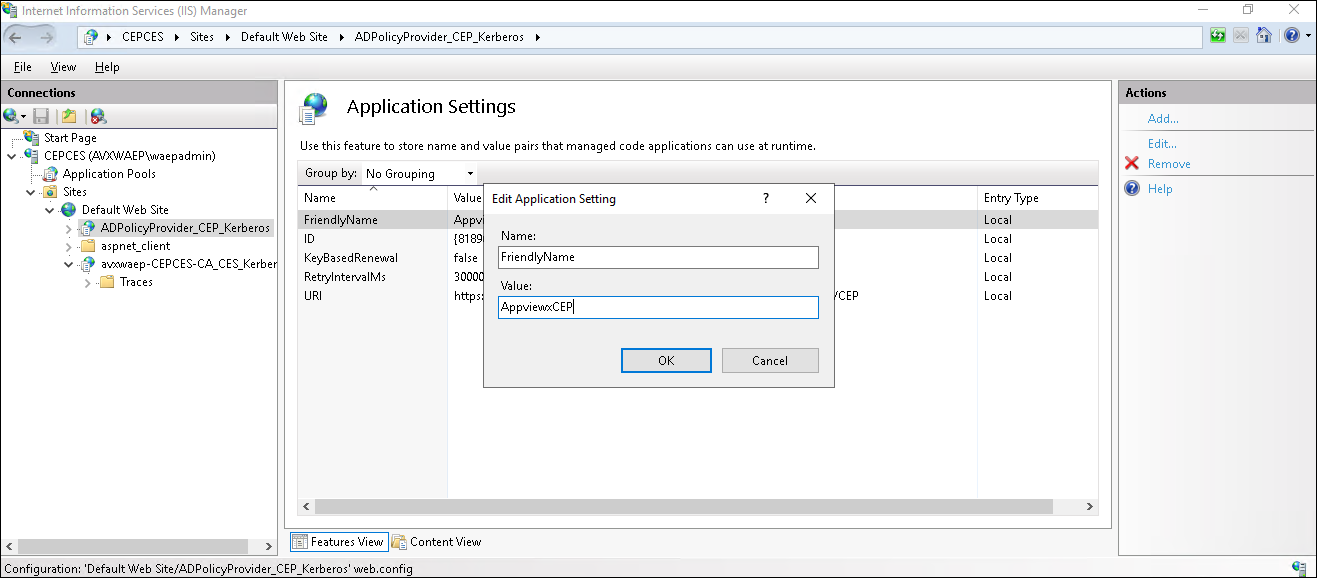Open the blue Help icon in address bar
The height and width of the screenshot is (578, 1317).
point(1290,36)
